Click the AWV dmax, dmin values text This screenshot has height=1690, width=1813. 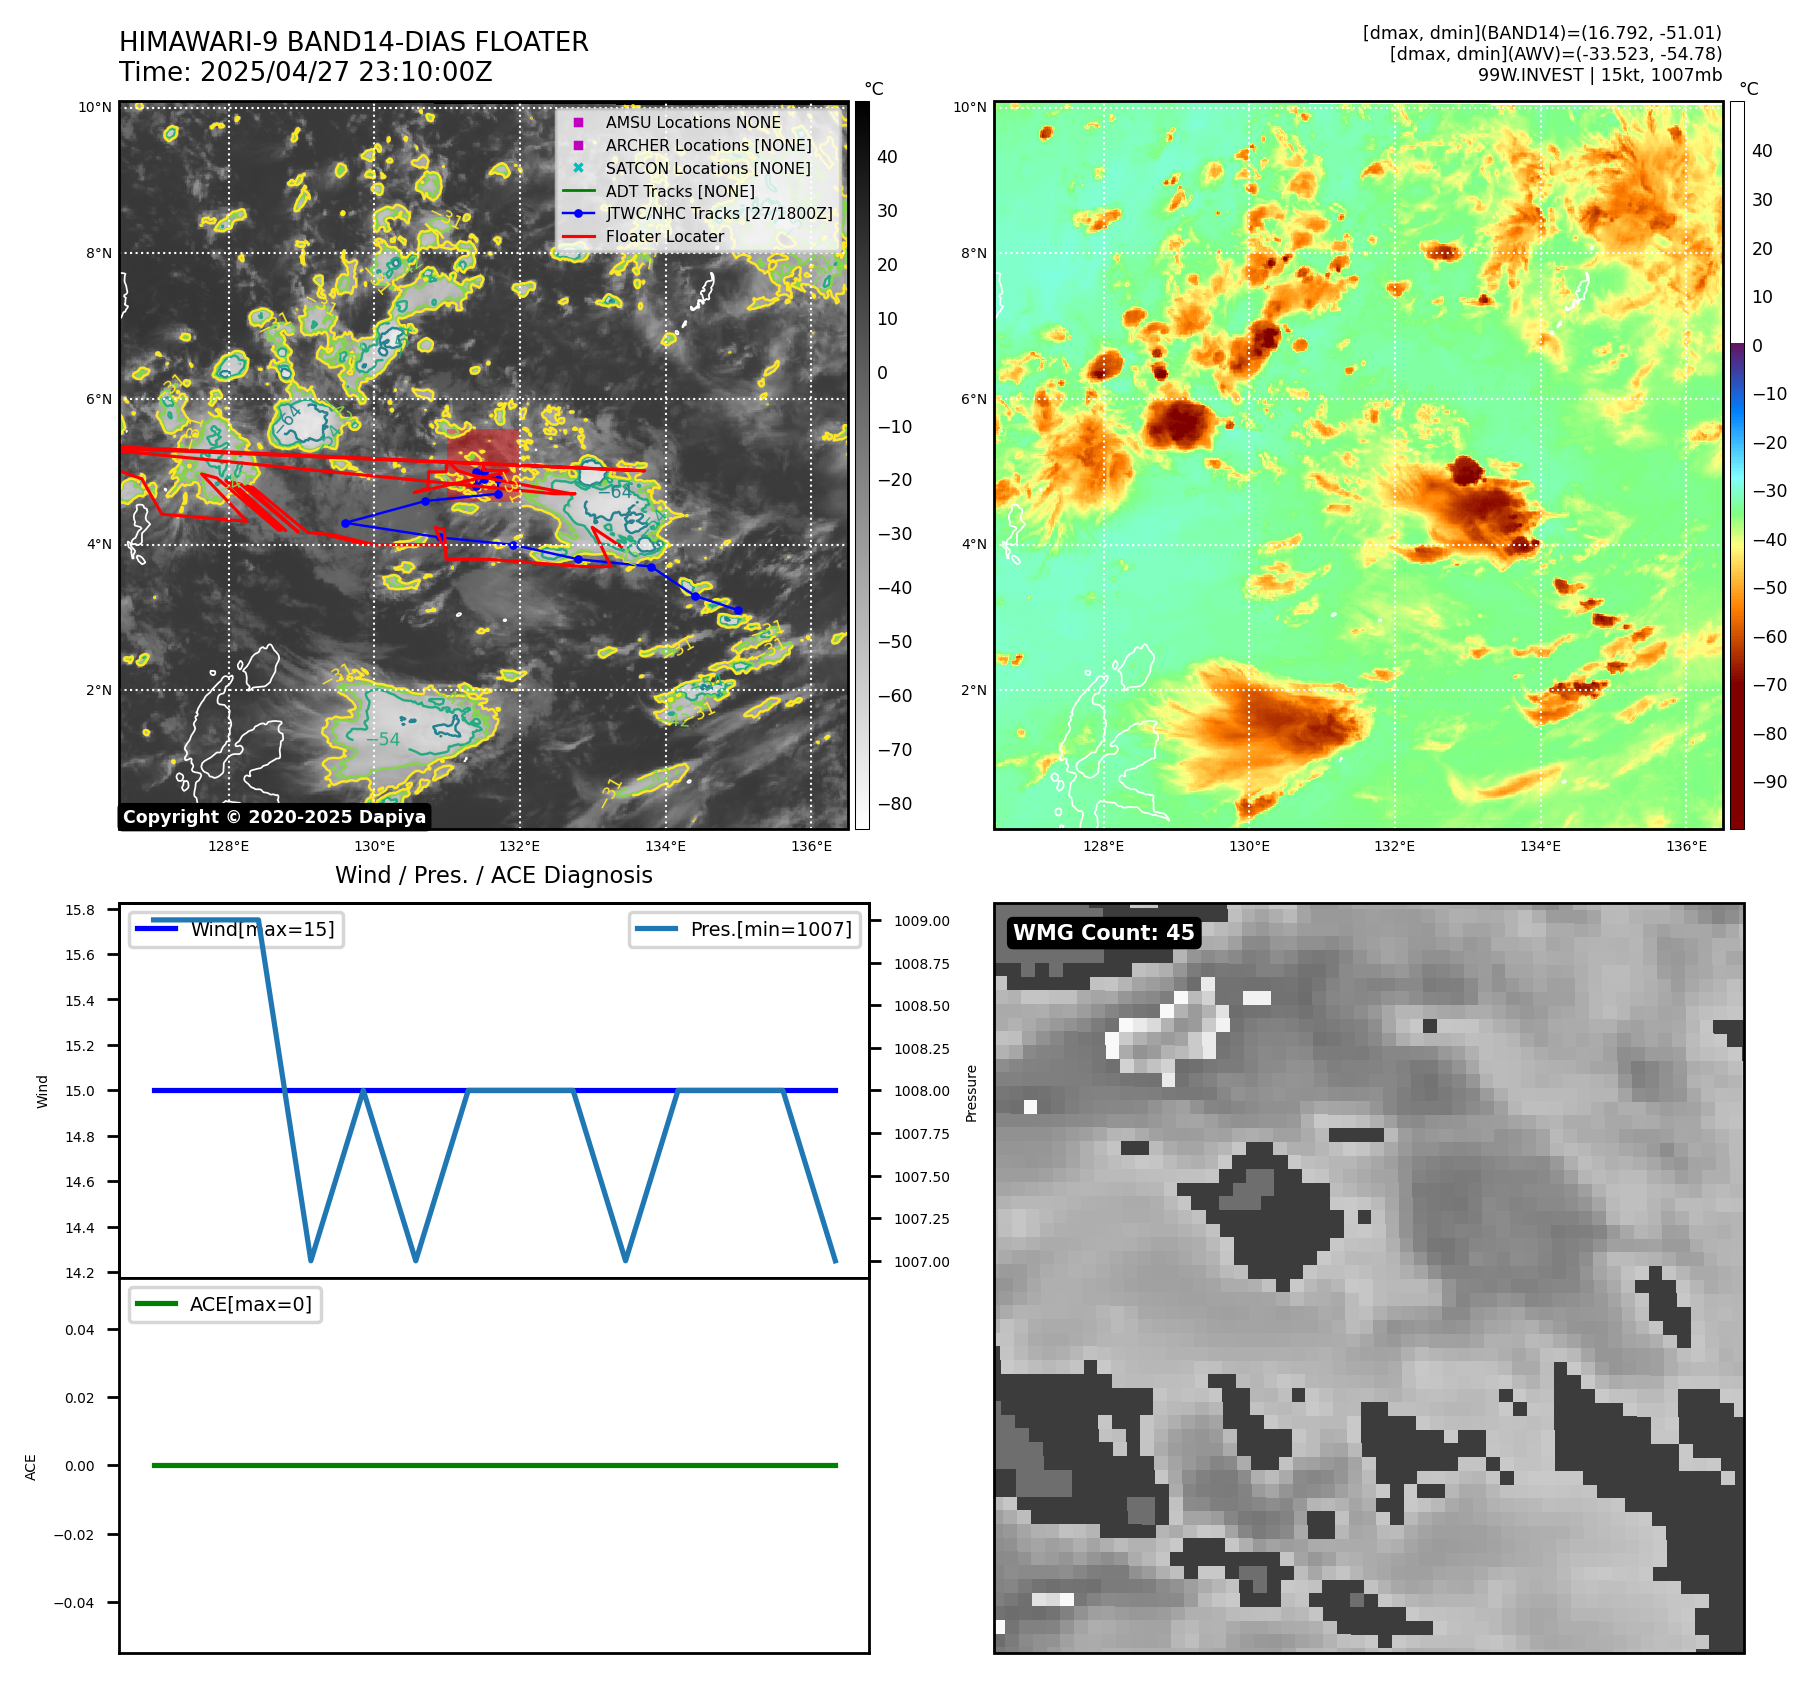1556,54
